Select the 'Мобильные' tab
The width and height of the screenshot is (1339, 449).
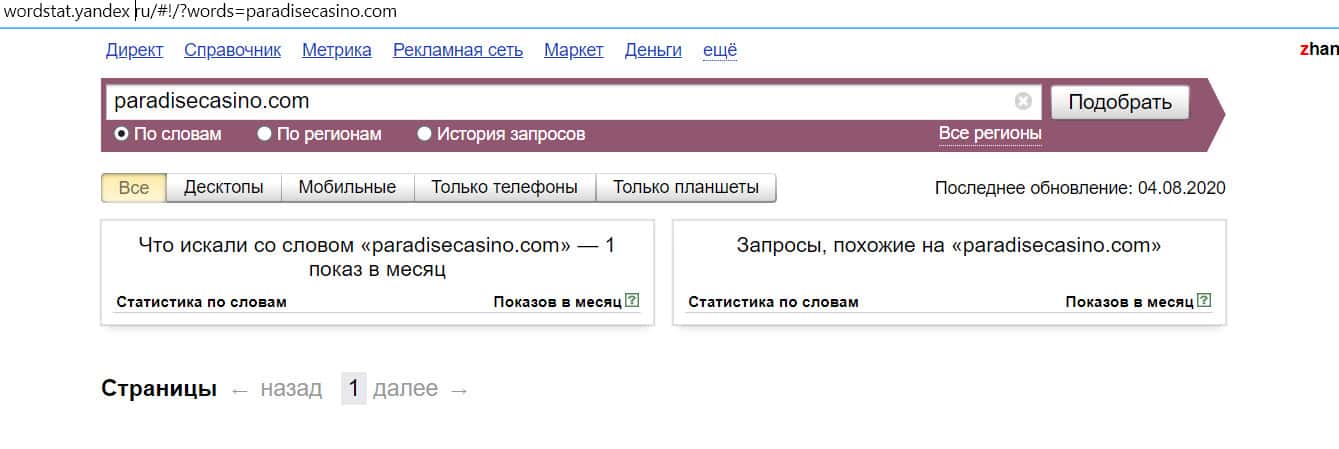coord(347,187)
